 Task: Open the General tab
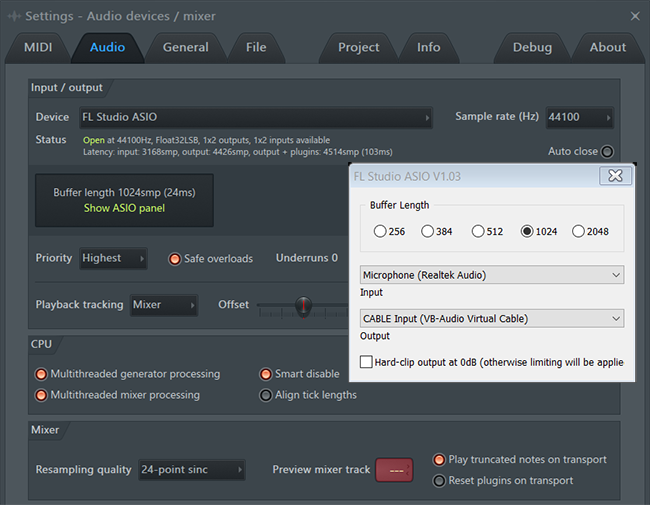coord(185,47)
